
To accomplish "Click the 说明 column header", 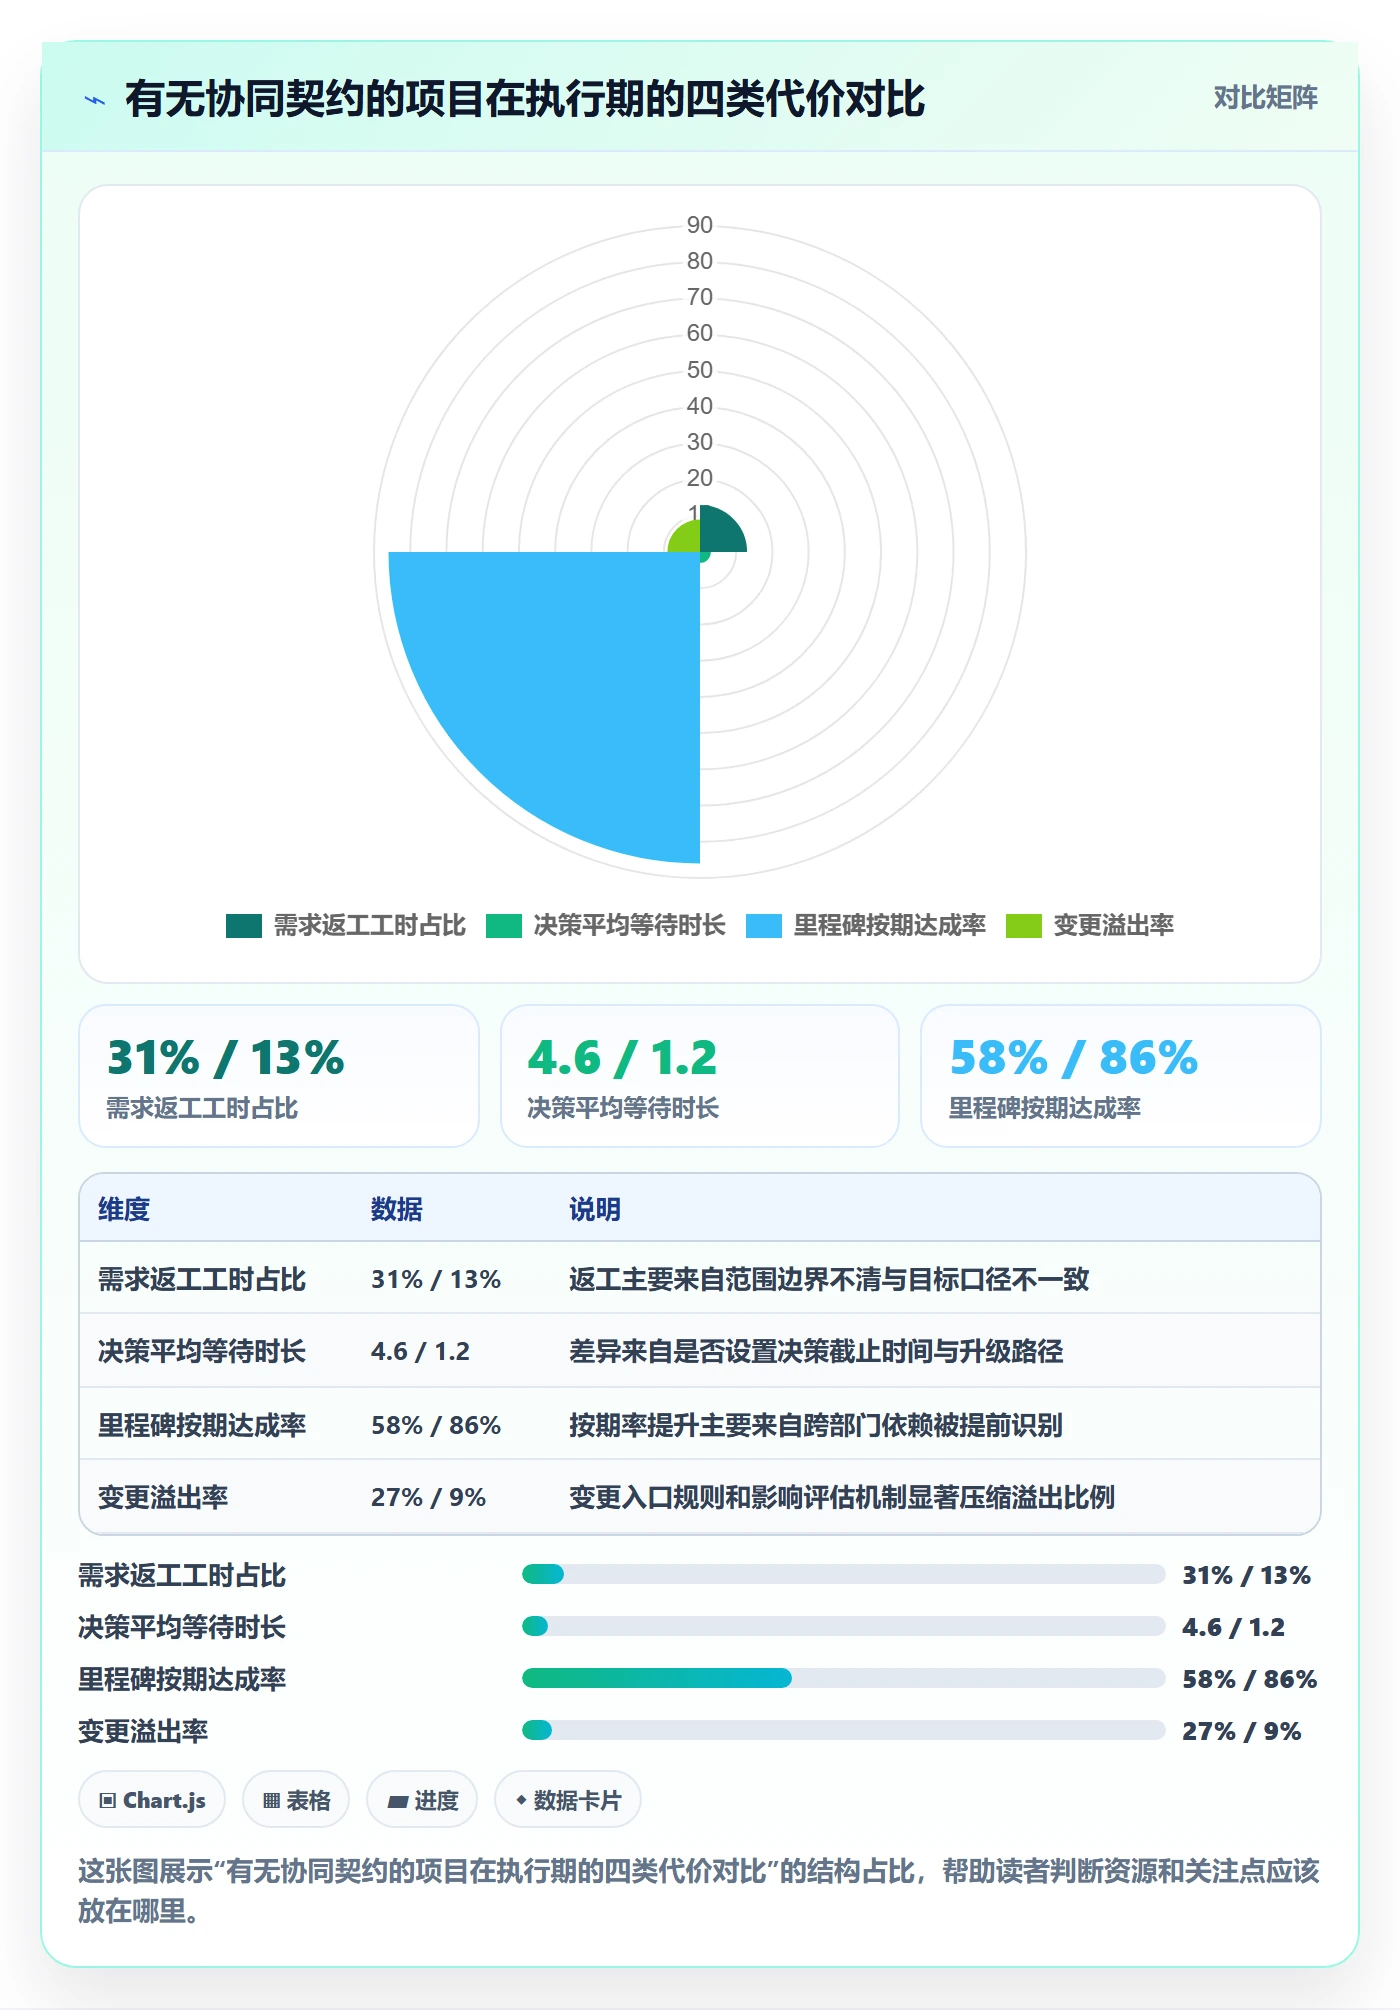I will click(x=595, y=1210).
